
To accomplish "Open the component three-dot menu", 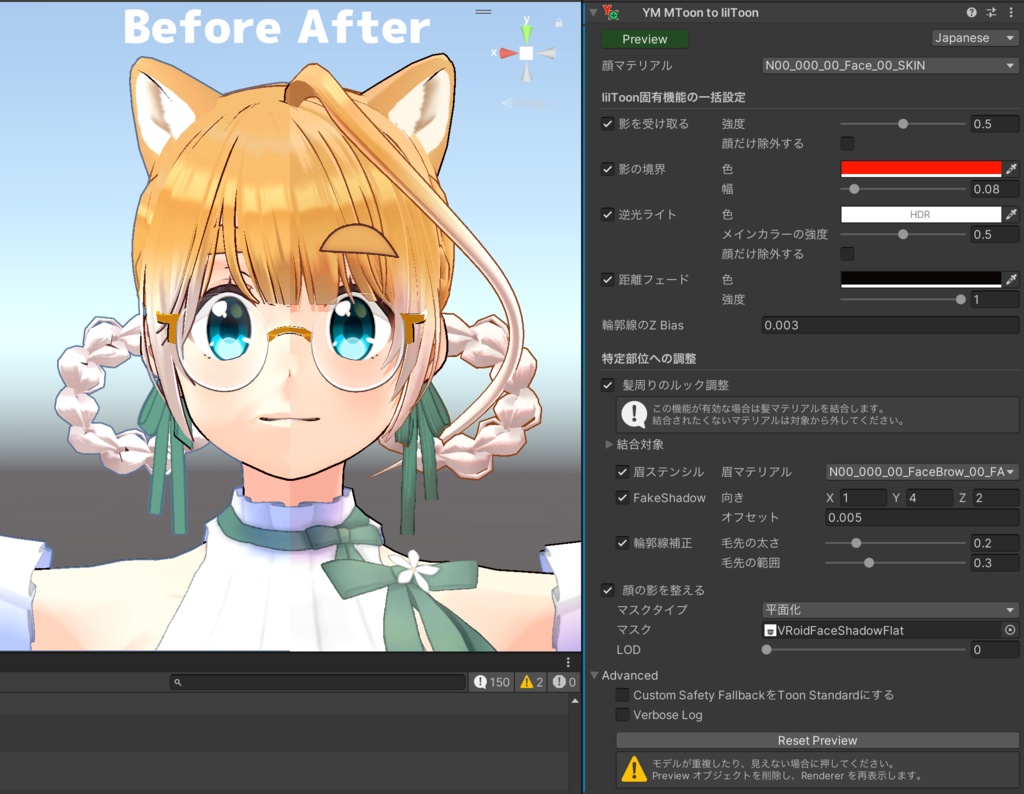I will point(1011,12).
